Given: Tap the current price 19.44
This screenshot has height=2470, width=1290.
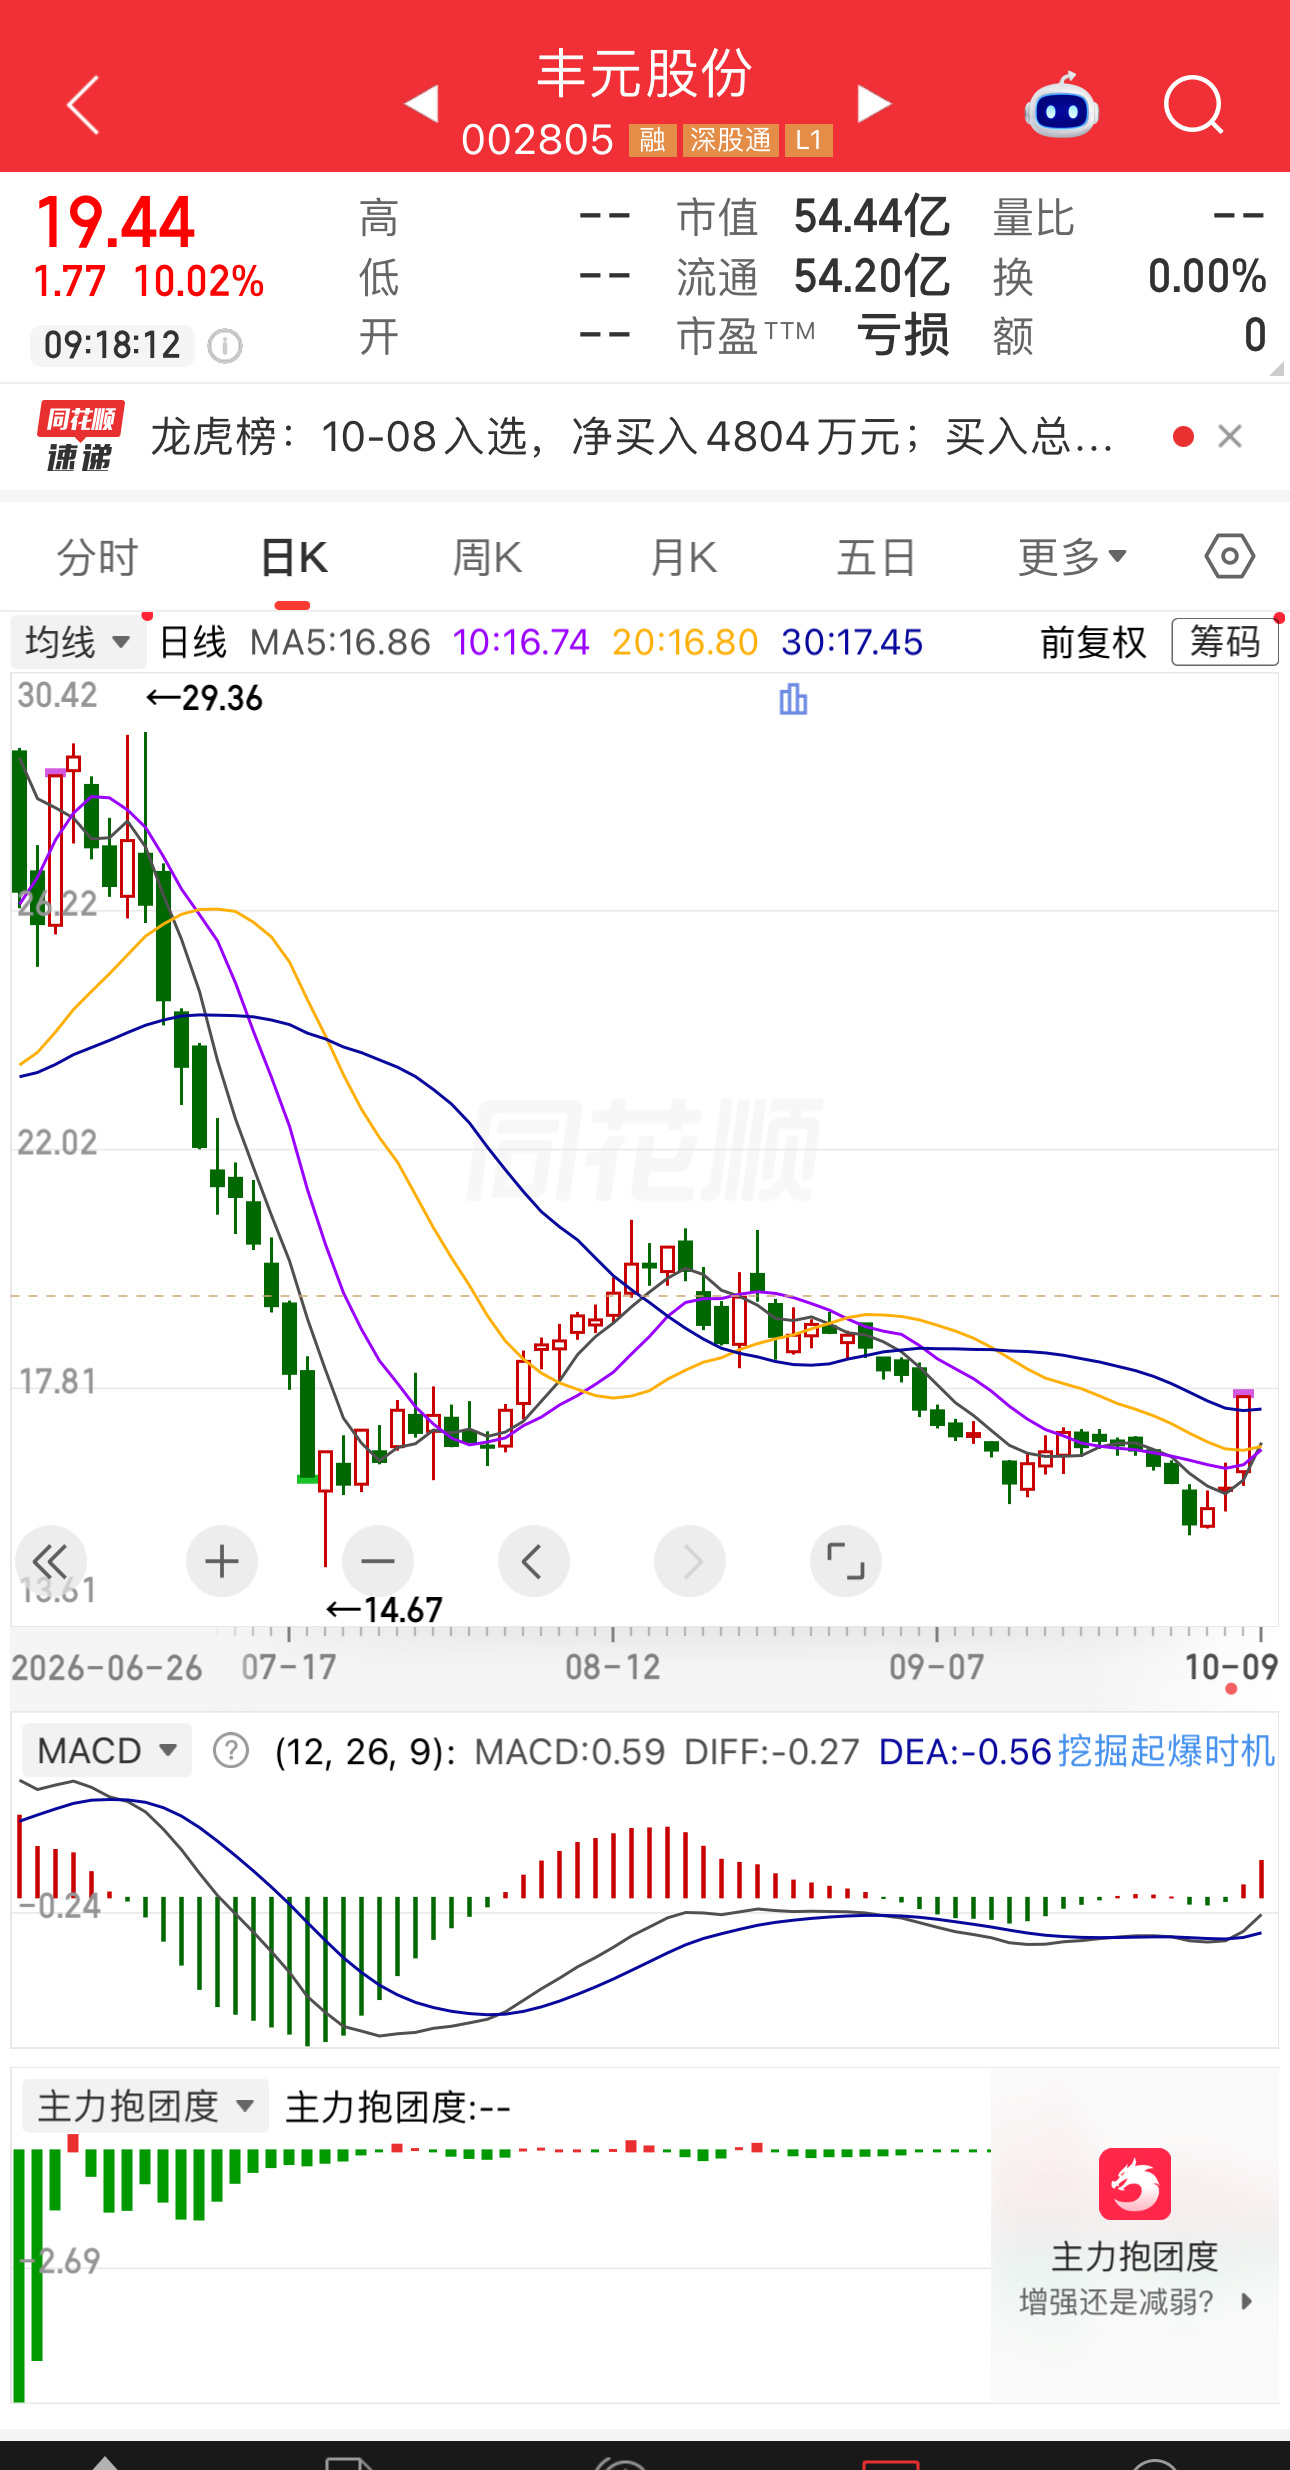Looking at the screenshot, I should click(x=115, y=221).
